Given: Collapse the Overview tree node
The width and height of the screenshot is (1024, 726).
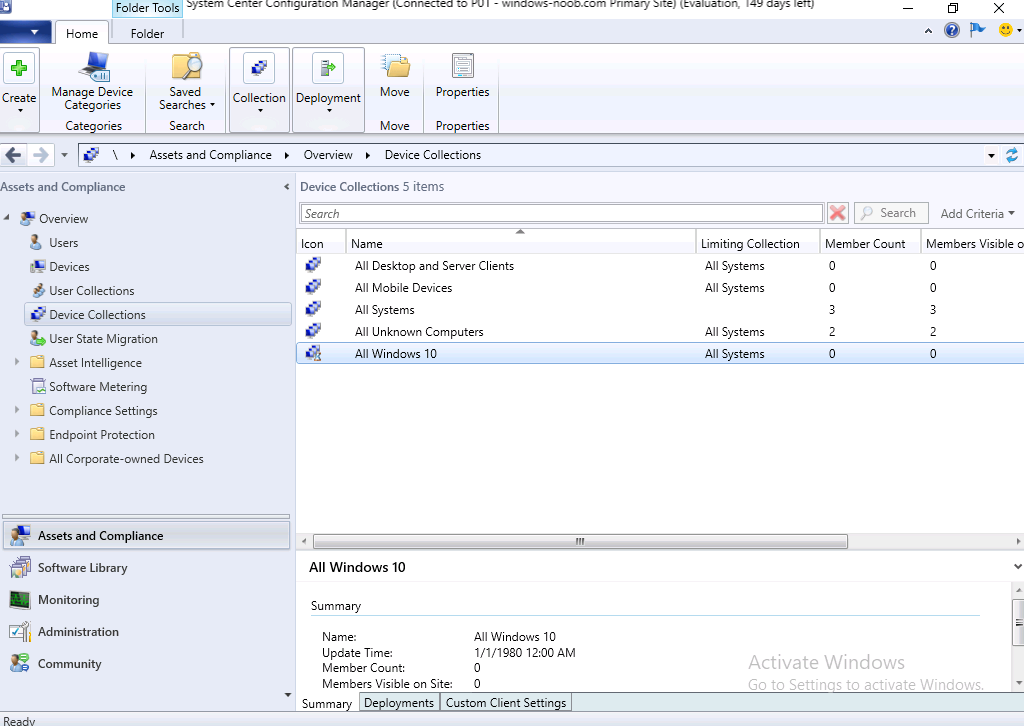Looking at the screenshot, I should click(x=7, y=217).
